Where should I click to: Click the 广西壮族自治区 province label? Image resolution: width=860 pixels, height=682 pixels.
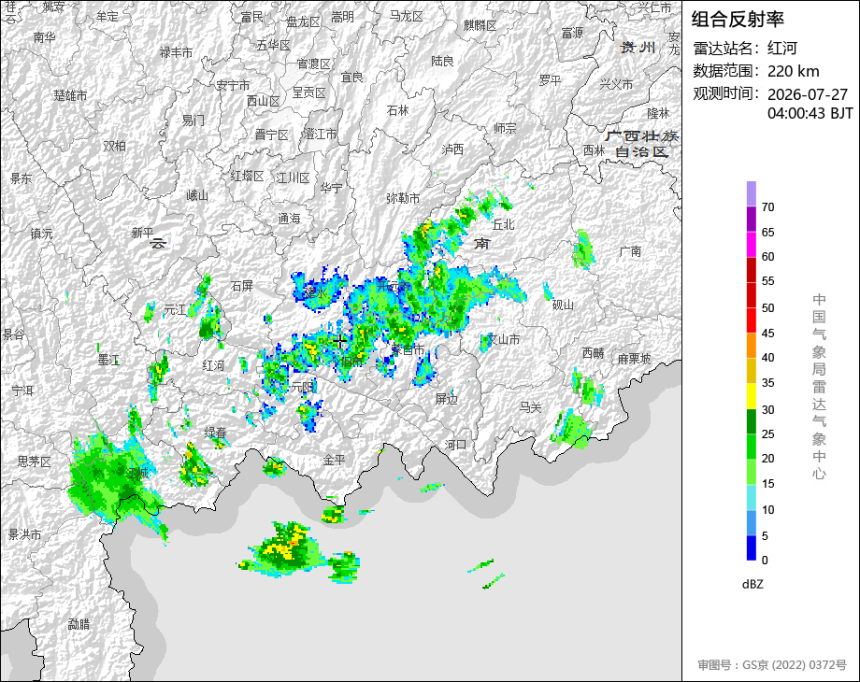tap(642, 144)
